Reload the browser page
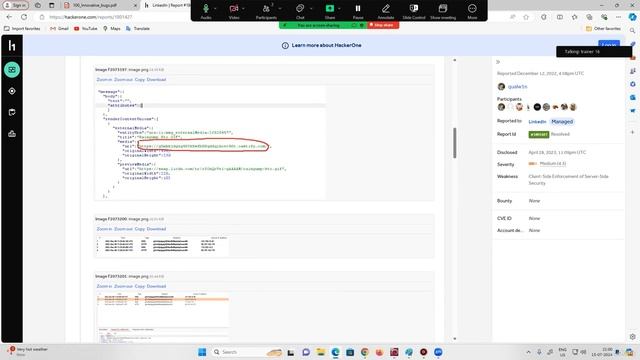This screenshot has width=640, height=360. 24,17
